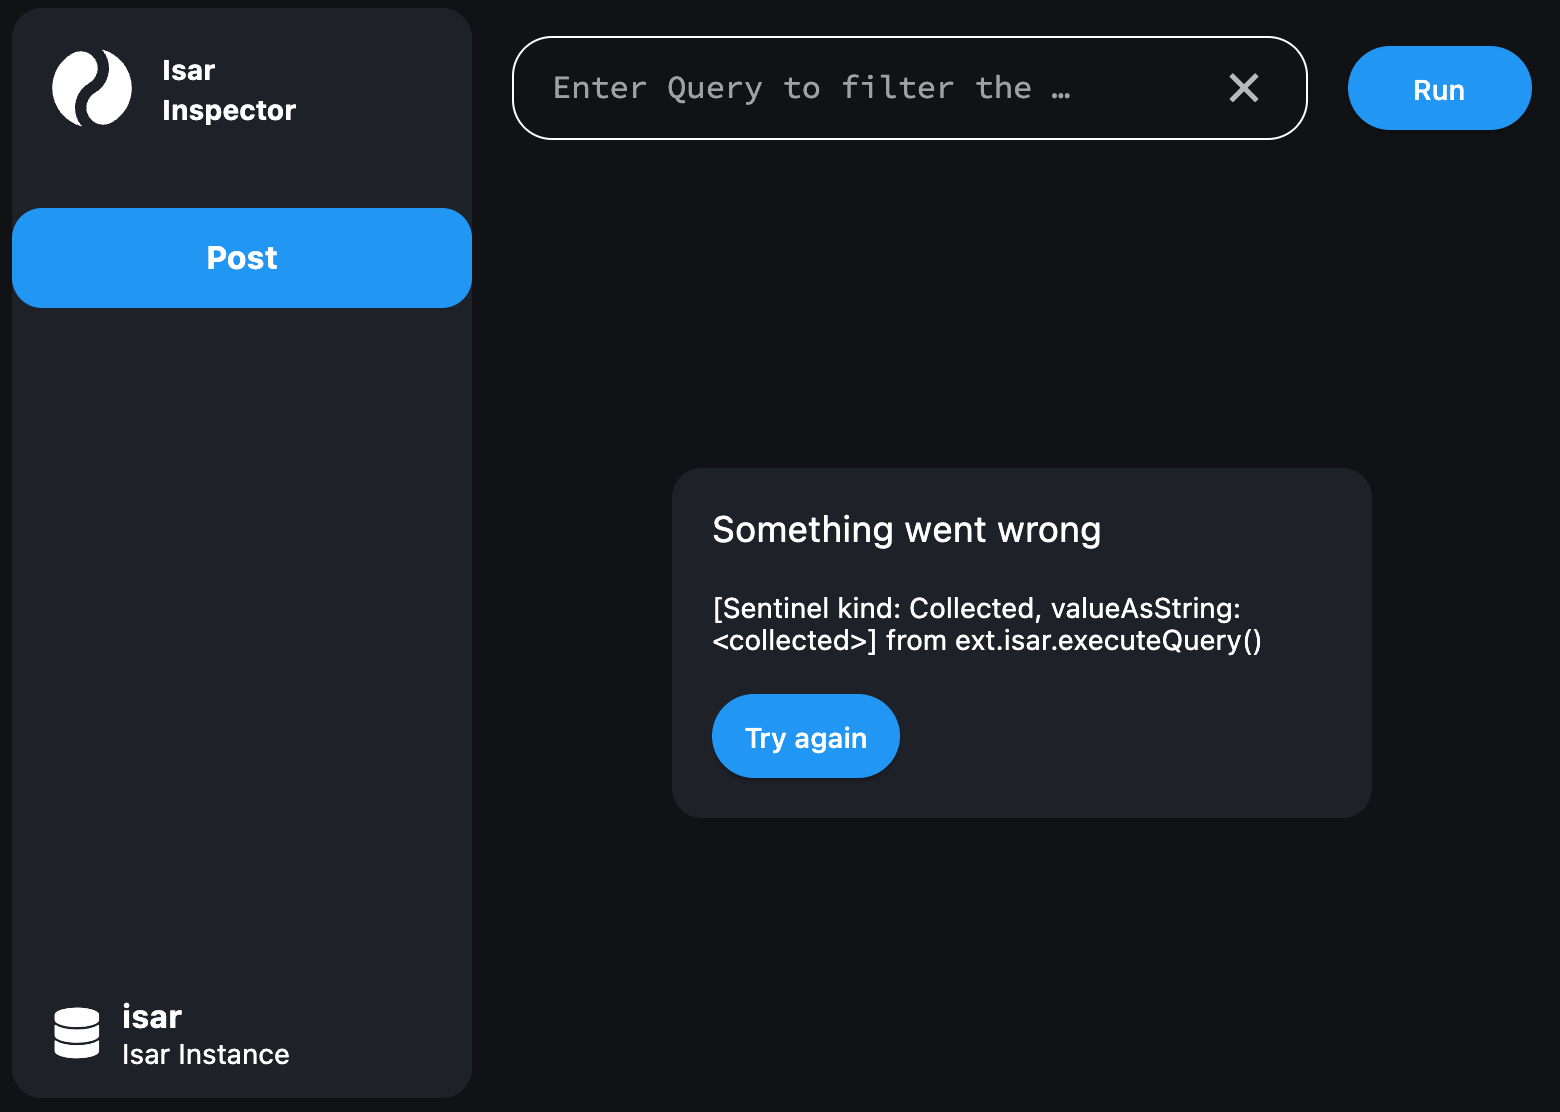Clear the query with the X icon
Viewport: 1560px width, 1112px height.
[x=1243, y=88]
